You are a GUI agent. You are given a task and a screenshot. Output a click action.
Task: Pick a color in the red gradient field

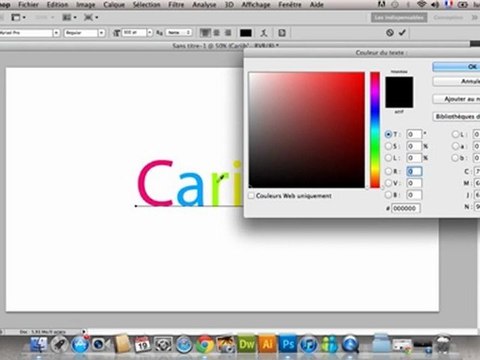pyautogui.click(x=307, y=130)
